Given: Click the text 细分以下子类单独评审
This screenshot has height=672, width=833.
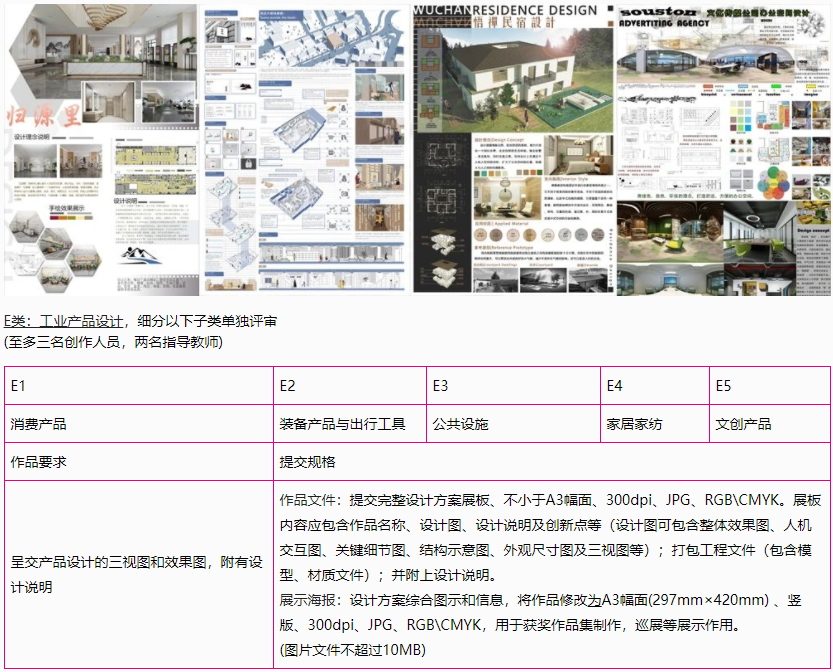Looking at the screenshot, I should click(x=207, y=321).
